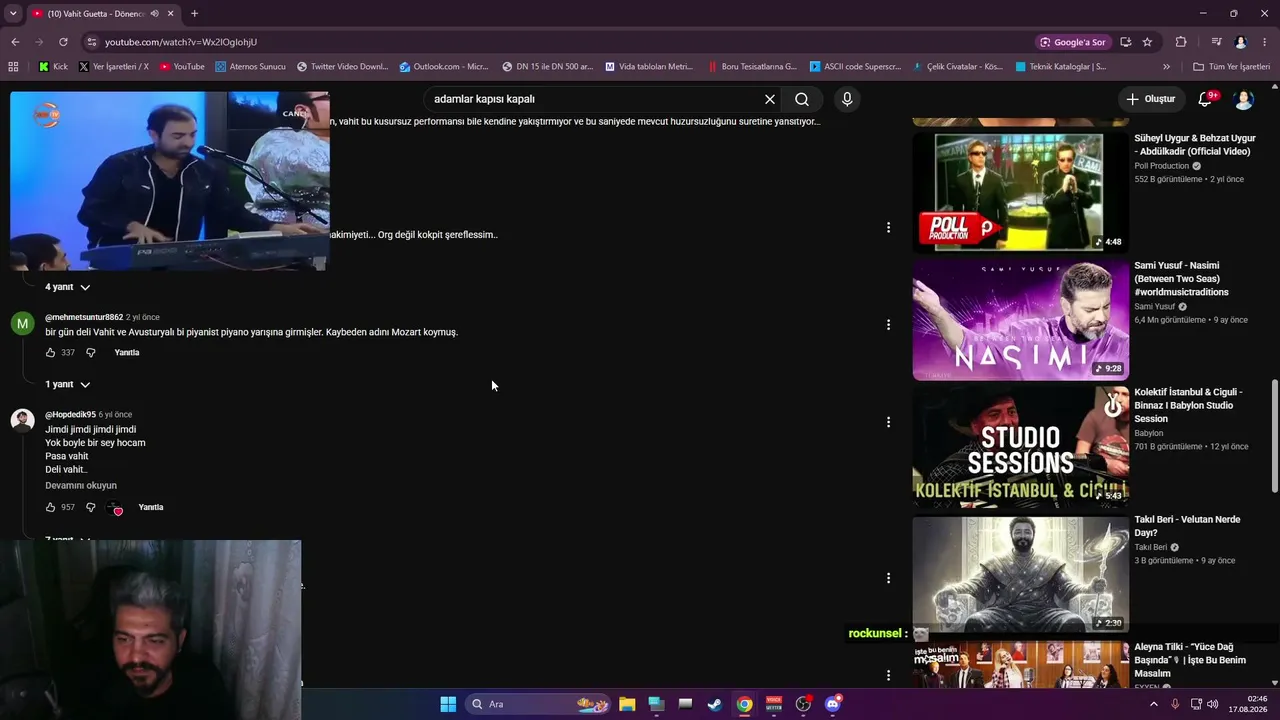Viewport: 1280px width, 720px height.
Task: Open the 'Yer İşaretleri / X' bookmark
Action: pos(113,67)
